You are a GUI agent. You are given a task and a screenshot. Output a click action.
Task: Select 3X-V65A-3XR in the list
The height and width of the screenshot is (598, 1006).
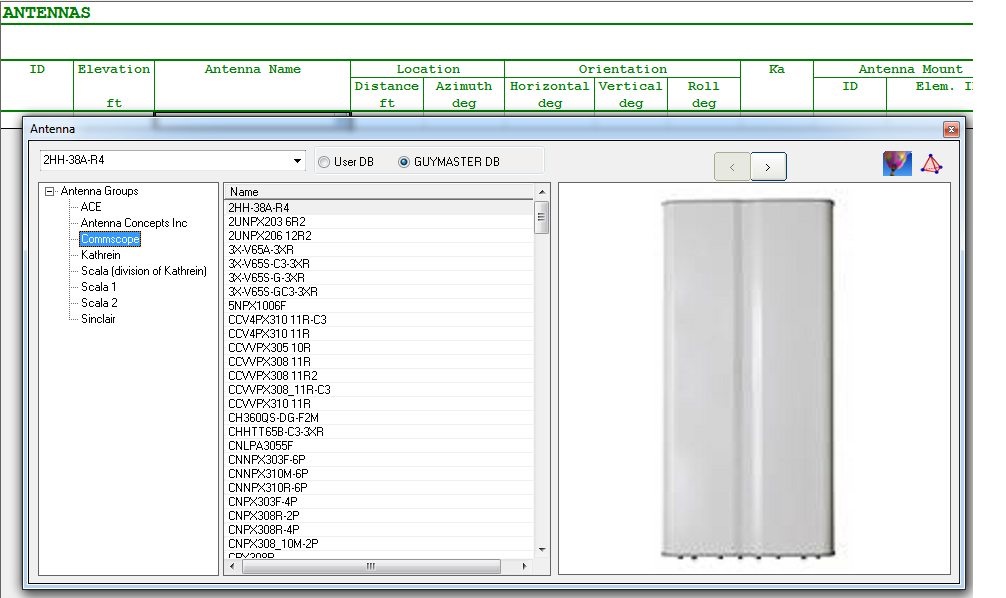pos(379,250)
